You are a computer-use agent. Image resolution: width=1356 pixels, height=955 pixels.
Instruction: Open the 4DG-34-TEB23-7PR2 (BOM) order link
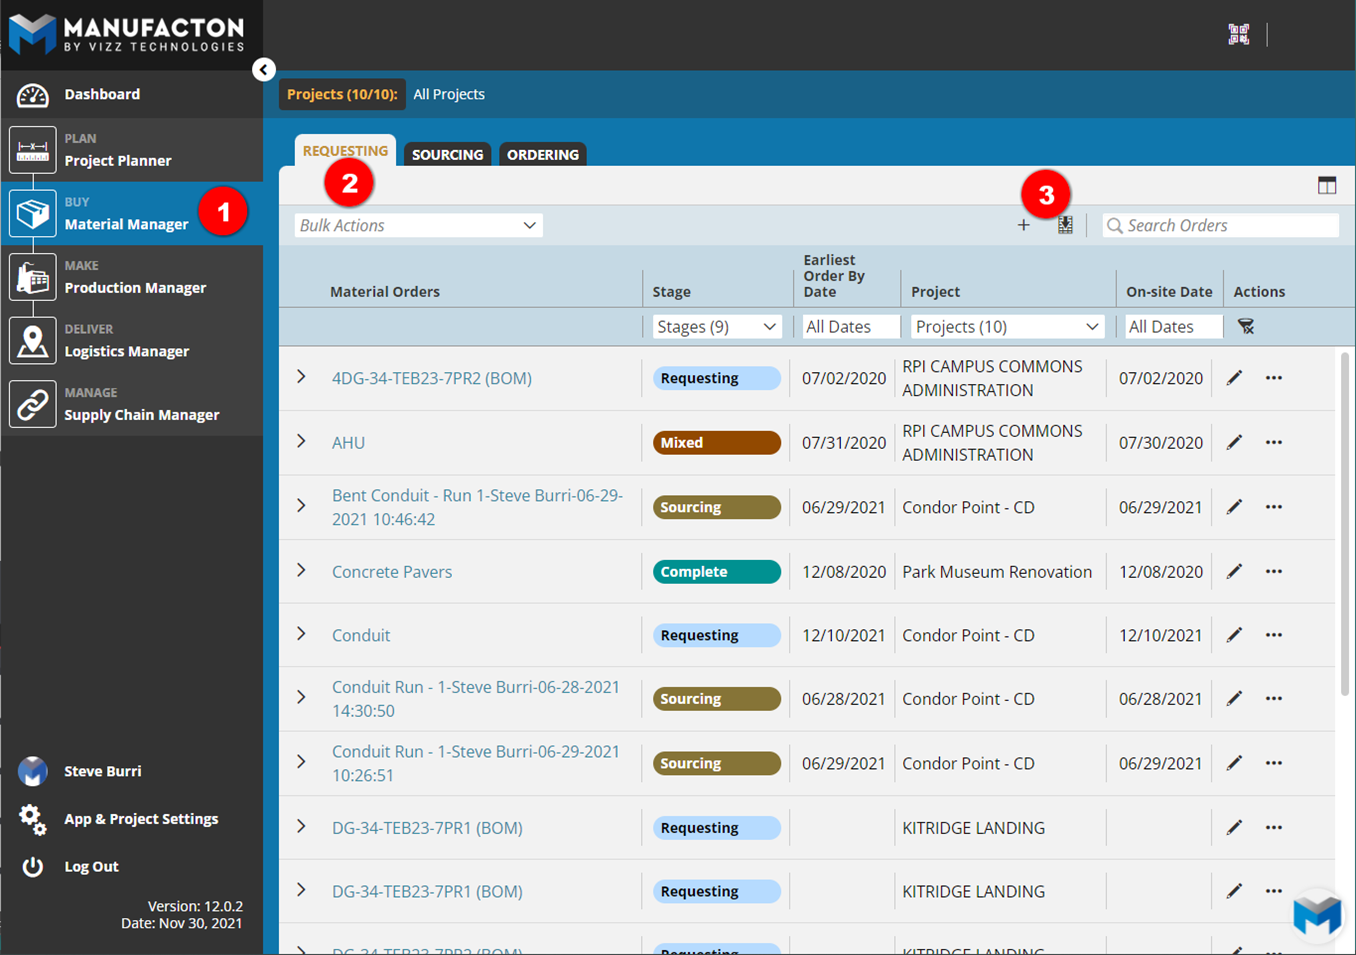coord(431,378)
